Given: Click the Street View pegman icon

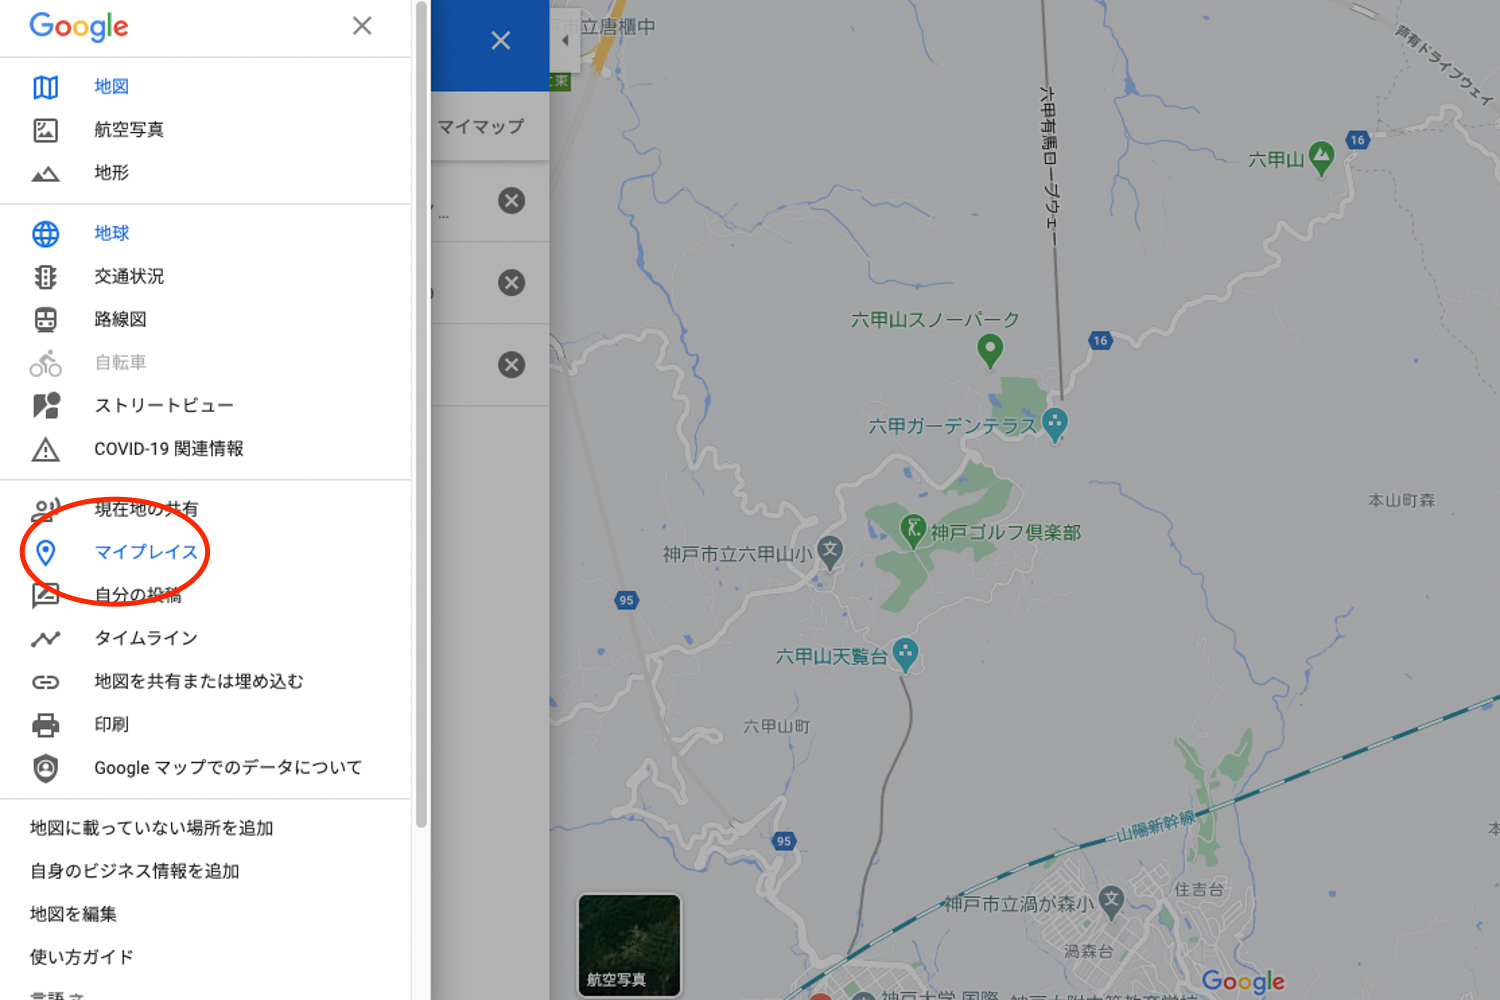Looking at the screenshot, I should 46,405.
